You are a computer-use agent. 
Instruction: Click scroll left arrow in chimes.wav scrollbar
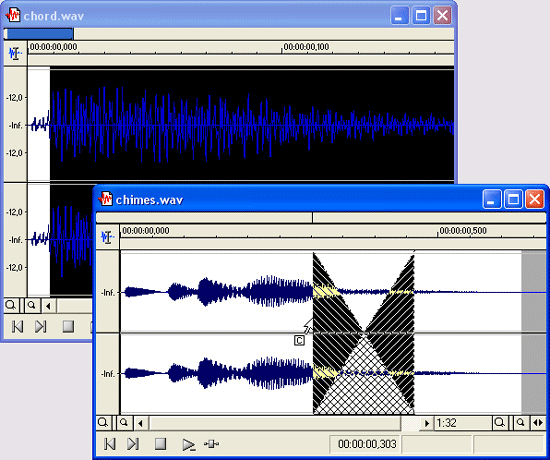coord(140,424)
